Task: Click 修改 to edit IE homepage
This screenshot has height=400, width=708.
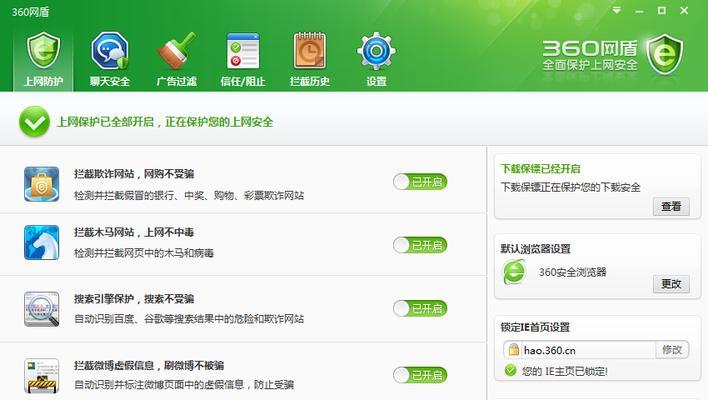Action: coord(672,349)
